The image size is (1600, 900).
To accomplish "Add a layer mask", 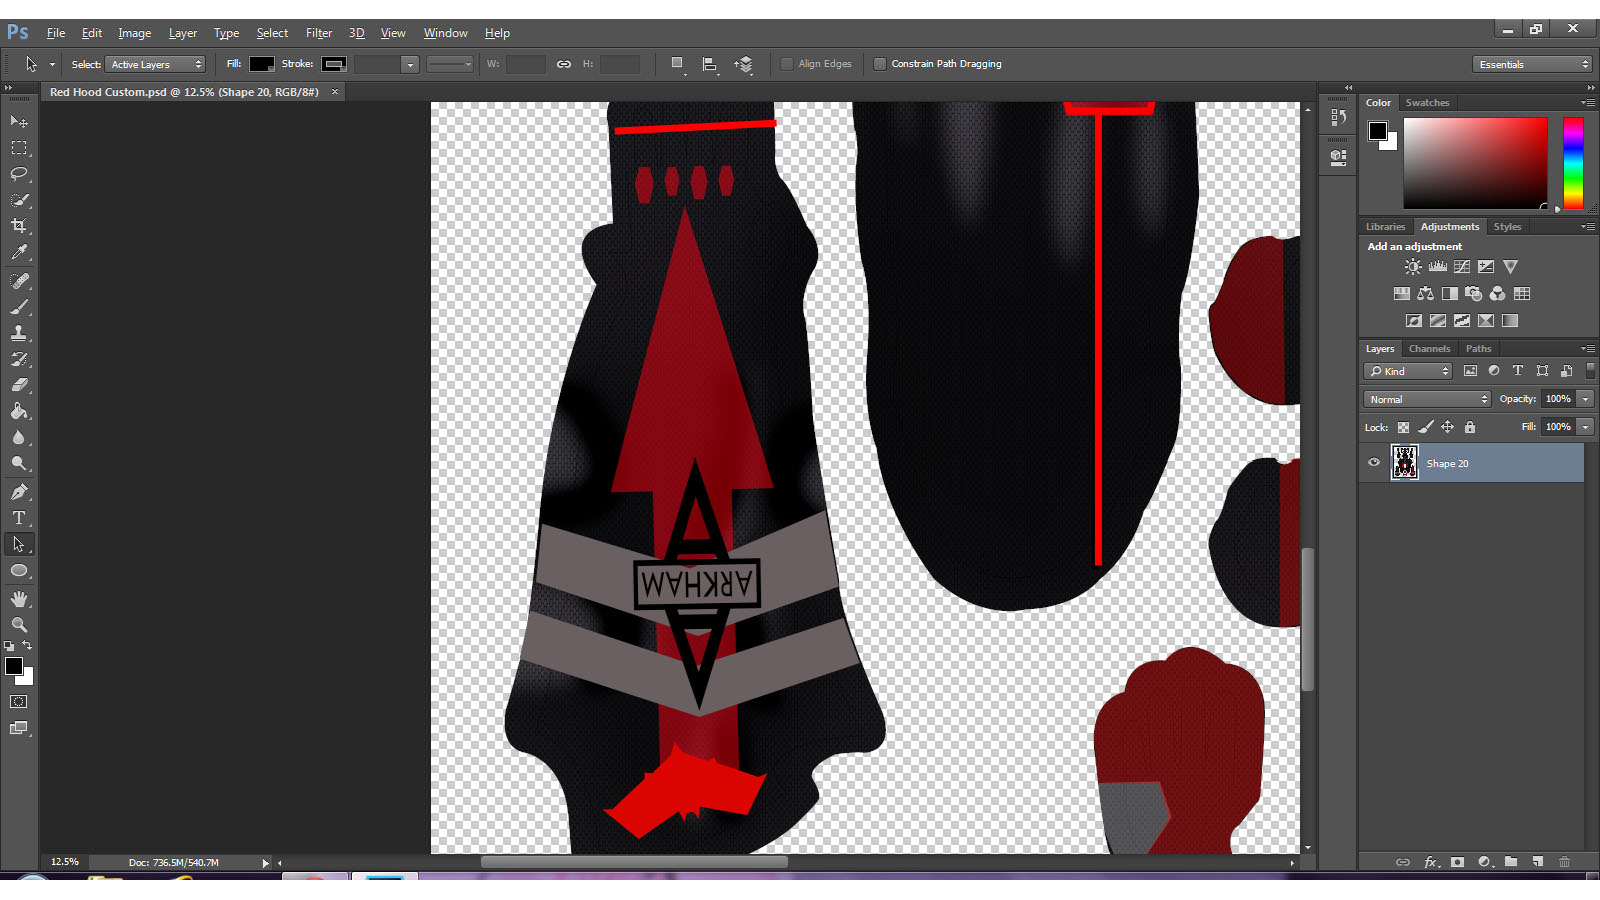I will 1457,862.
